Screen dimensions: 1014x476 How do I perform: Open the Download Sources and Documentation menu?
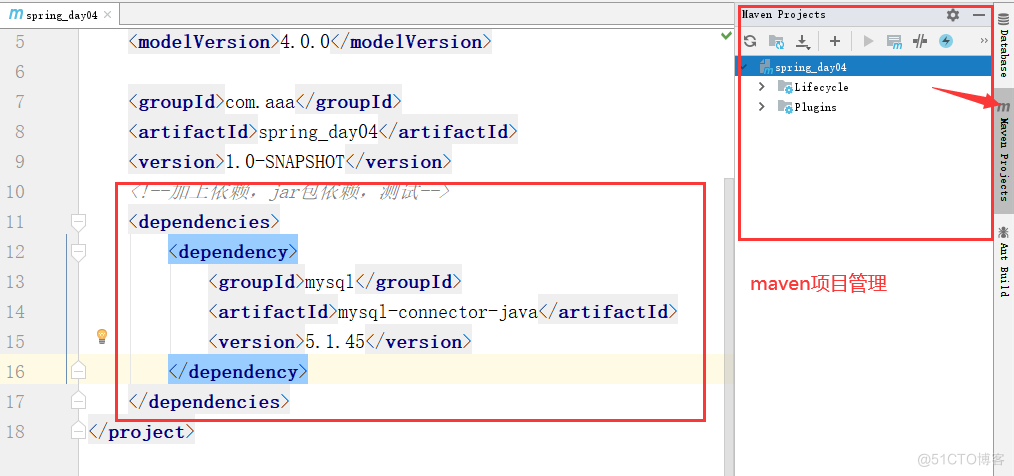click(803, 41)
